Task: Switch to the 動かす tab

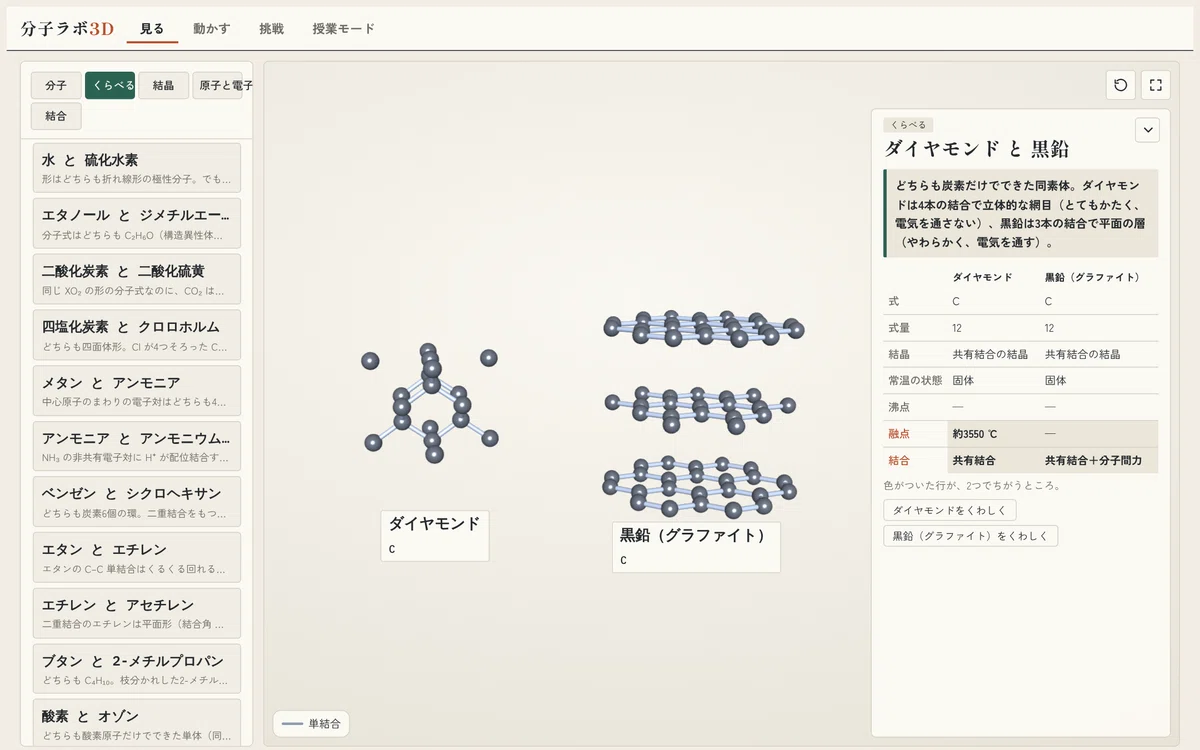Action: pyautogui.click(x=212, y=29)
